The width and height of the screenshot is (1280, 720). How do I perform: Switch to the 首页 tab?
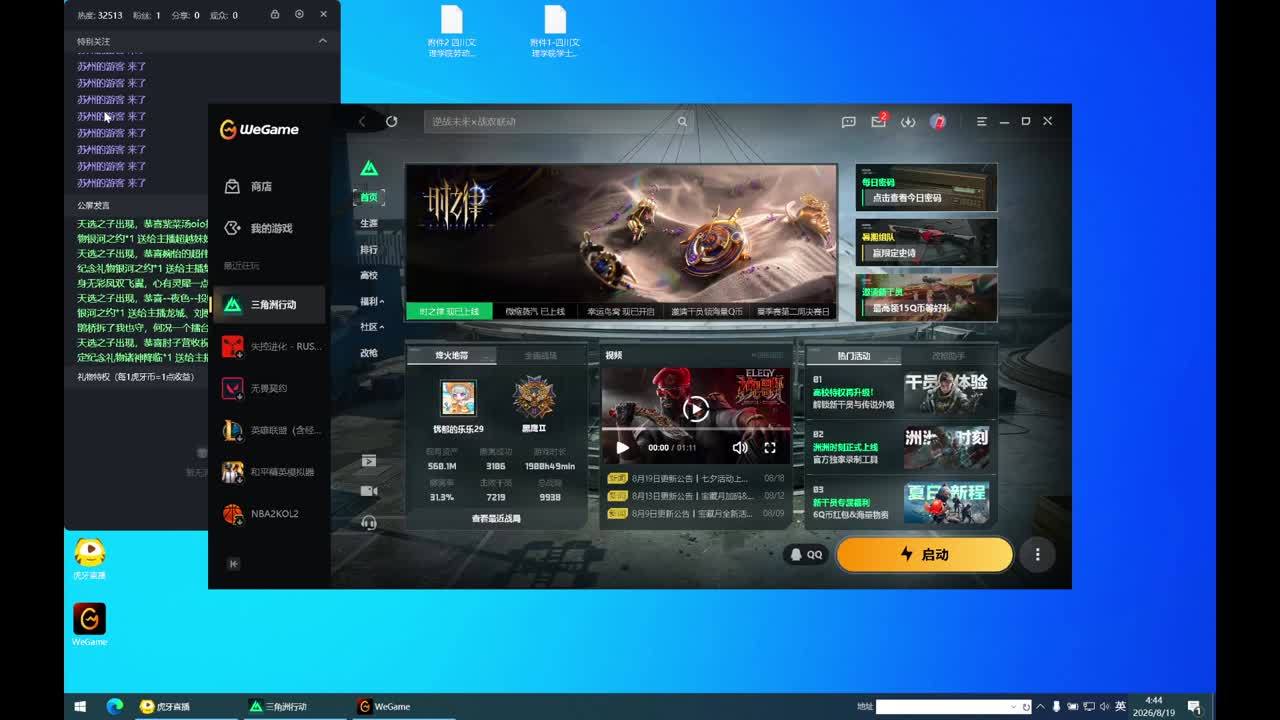tap(369, 197)
